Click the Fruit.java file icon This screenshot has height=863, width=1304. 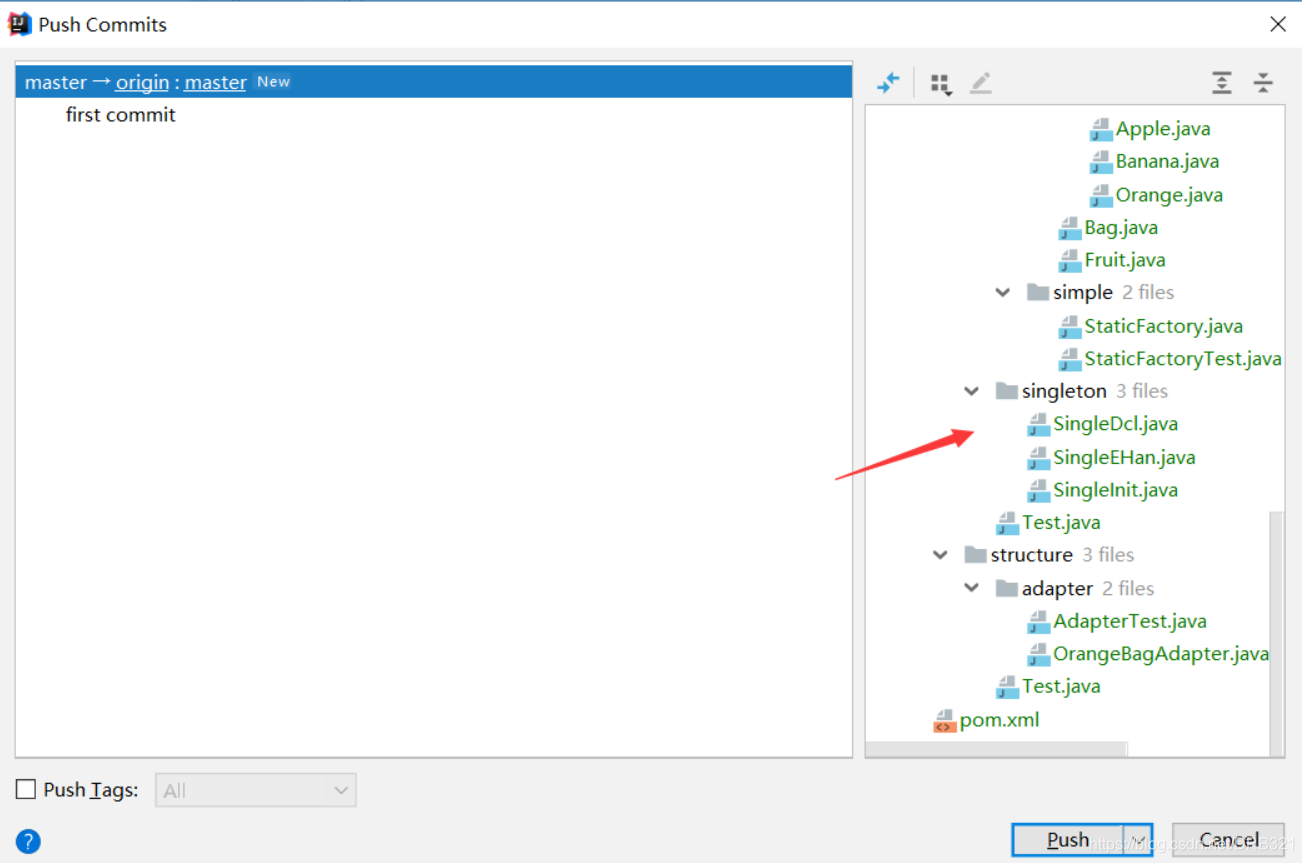[x=1070, y=260]
